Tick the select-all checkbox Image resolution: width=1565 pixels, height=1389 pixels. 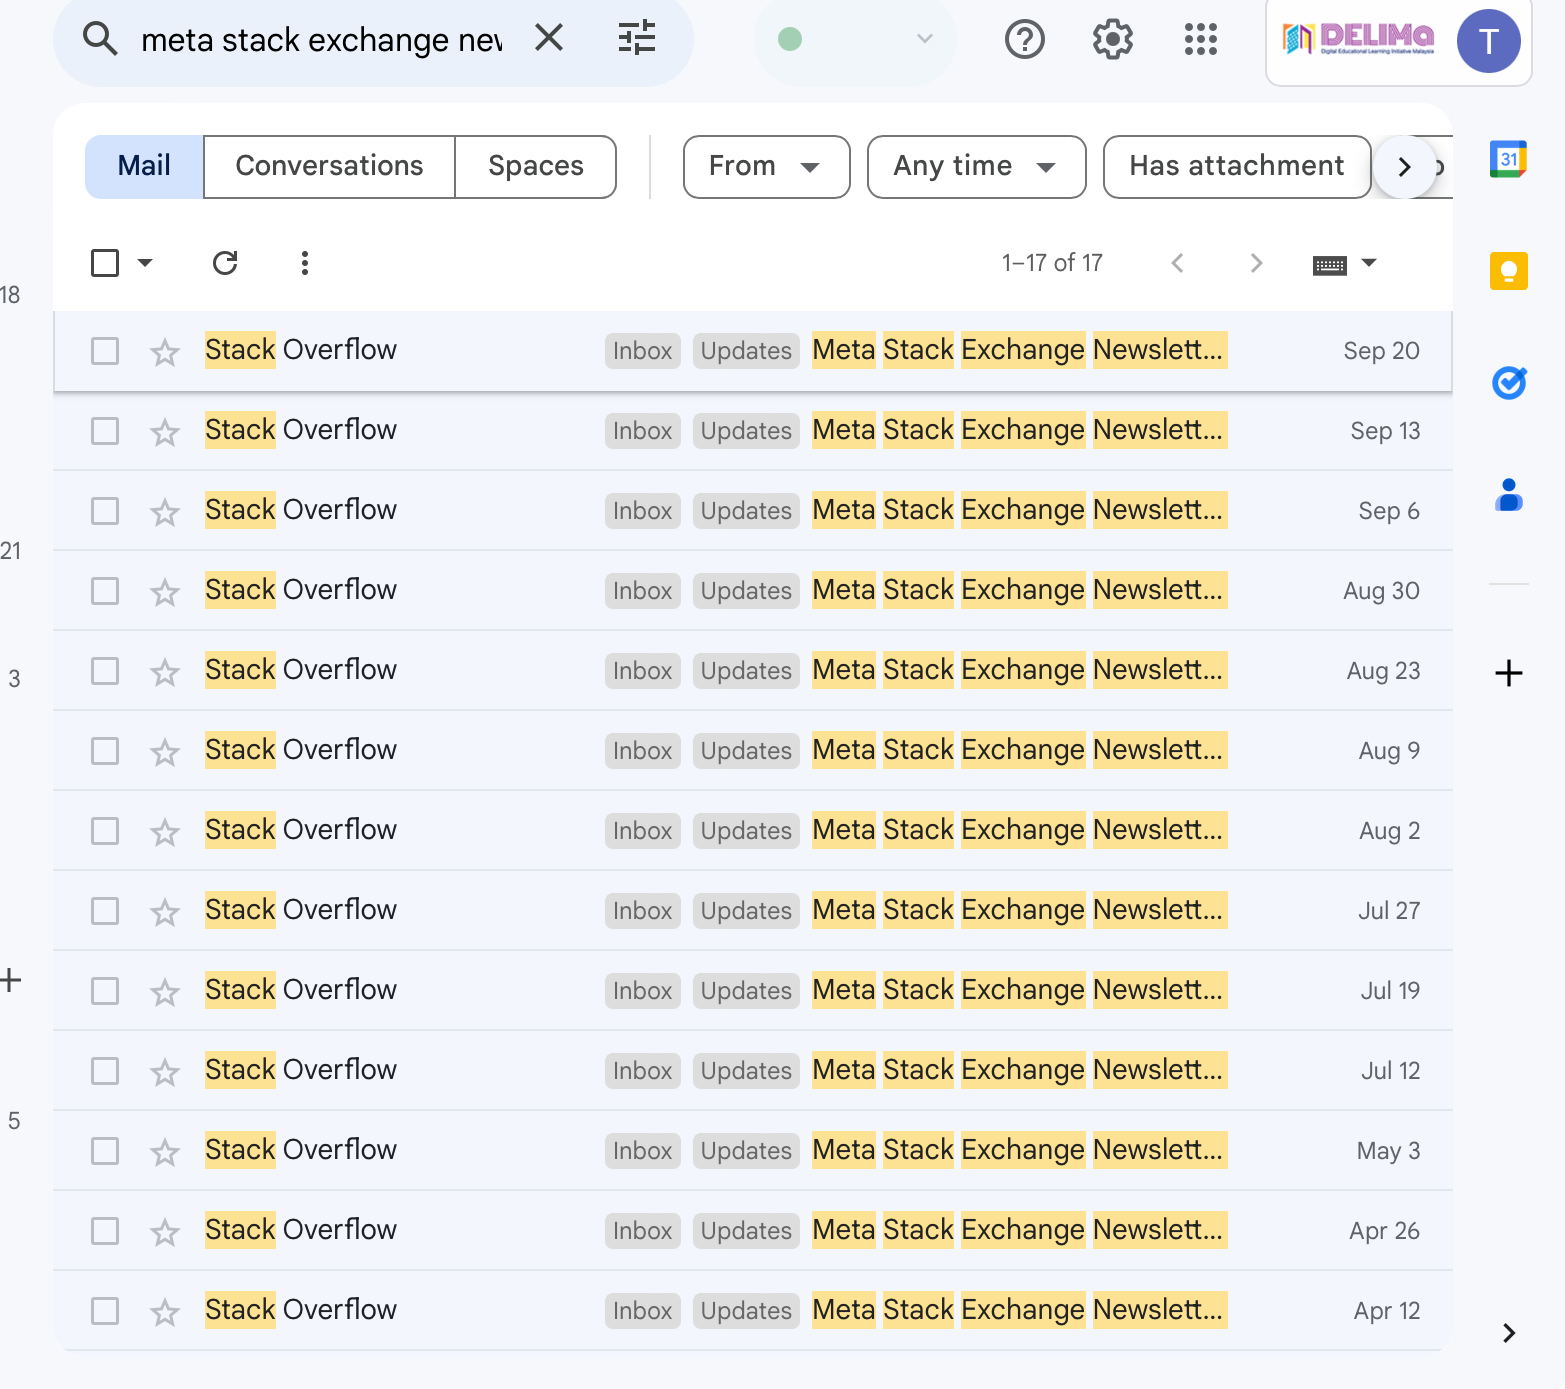(105, 263)
